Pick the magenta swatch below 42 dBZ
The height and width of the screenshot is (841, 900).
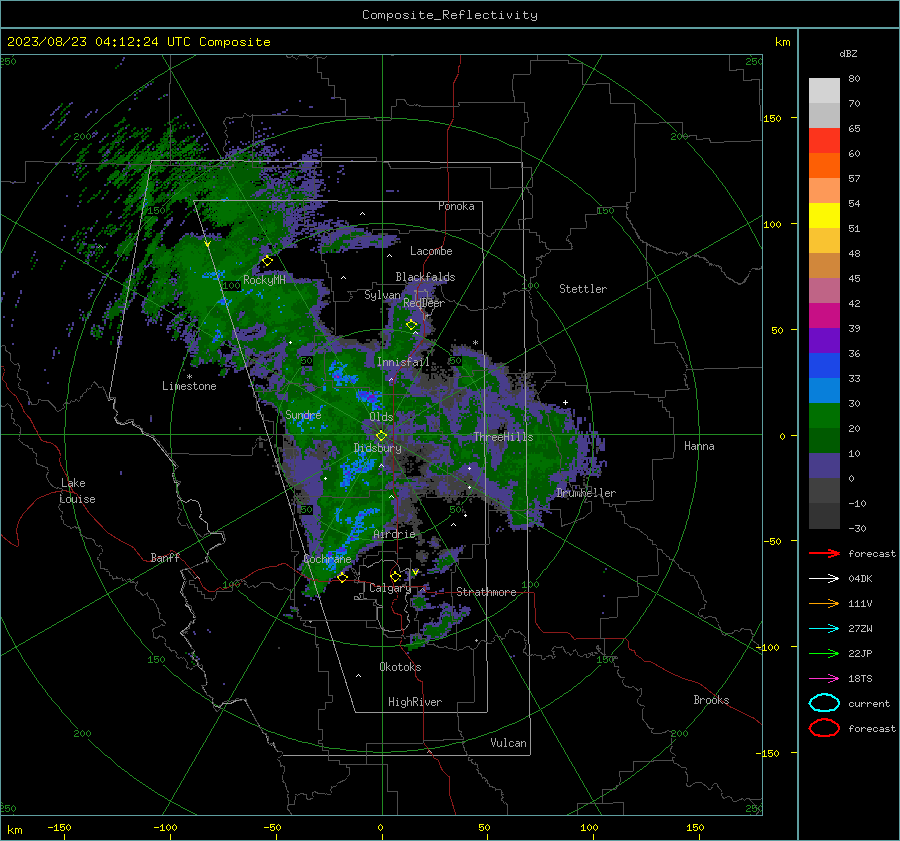point(824,316)
